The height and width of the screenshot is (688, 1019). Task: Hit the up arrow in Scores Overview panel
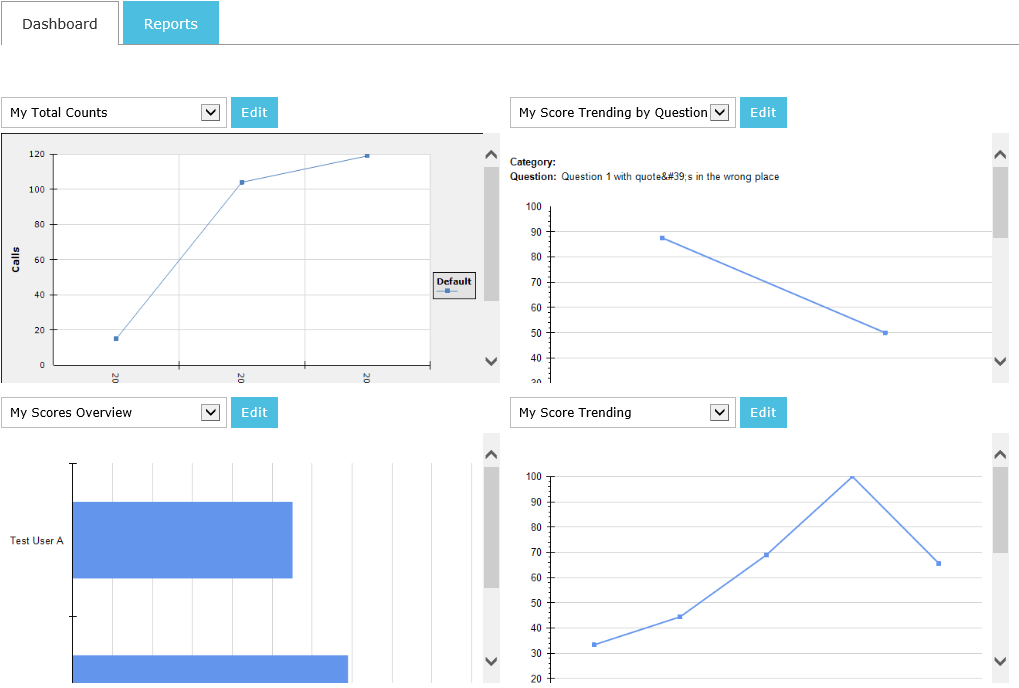[x=491, y=455]
